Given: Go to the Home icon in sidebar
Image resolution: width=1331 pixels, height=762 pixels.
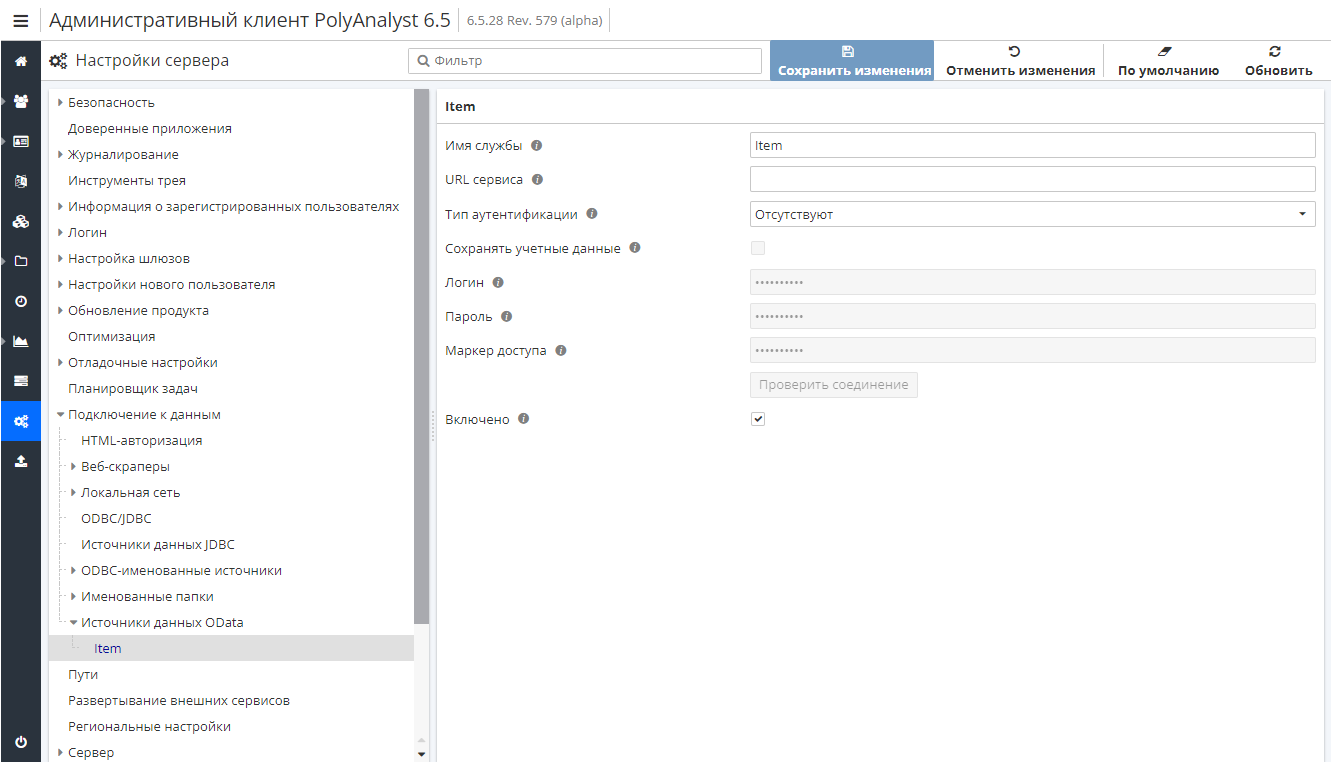Looking at the screenshot, I should (x=21, y=61).
